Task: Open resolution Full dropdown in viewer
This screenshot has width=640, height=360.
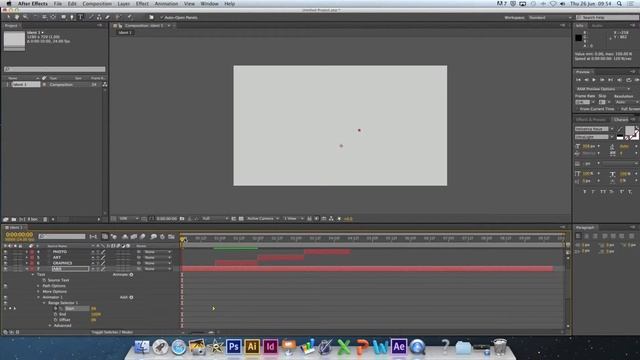Action: tap(215, 219)
